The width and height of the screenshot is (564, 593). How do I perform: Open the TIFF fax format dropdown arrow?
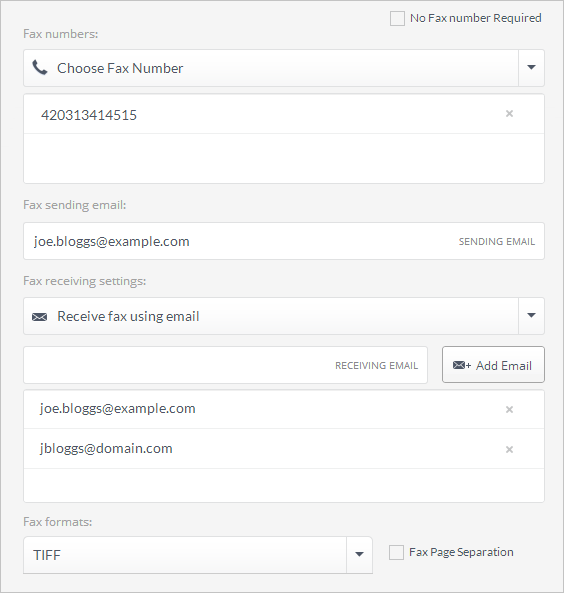[359, 554]
